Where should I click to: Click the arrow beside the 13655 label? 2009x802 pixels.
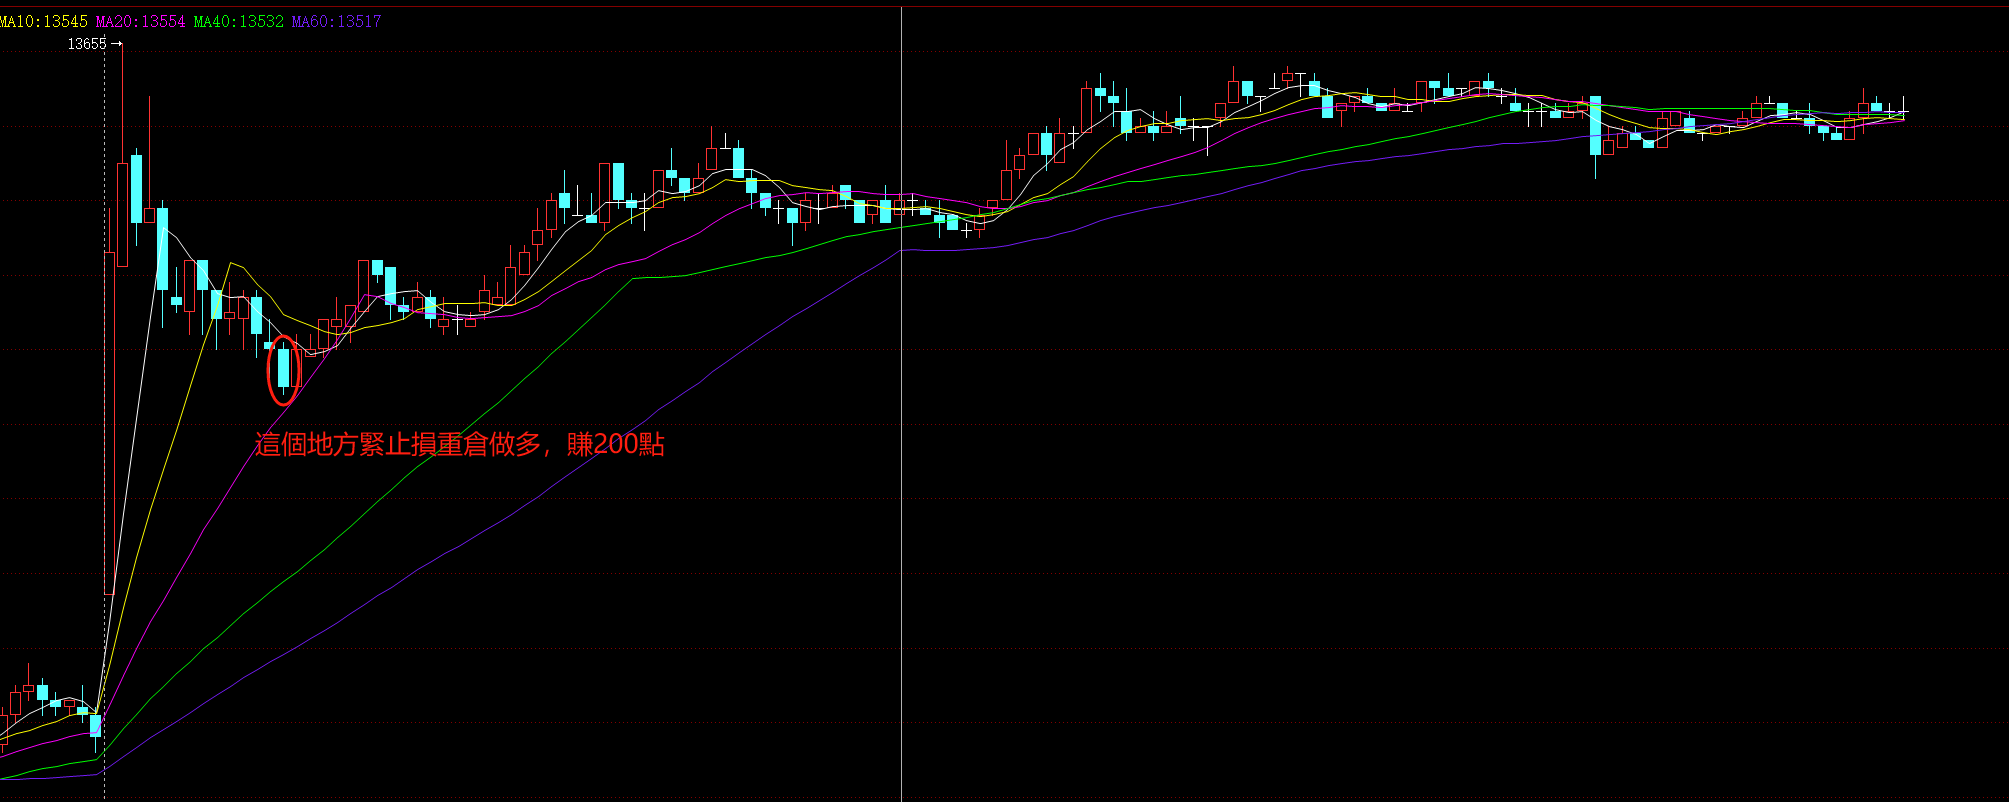[x=117, y=44]
